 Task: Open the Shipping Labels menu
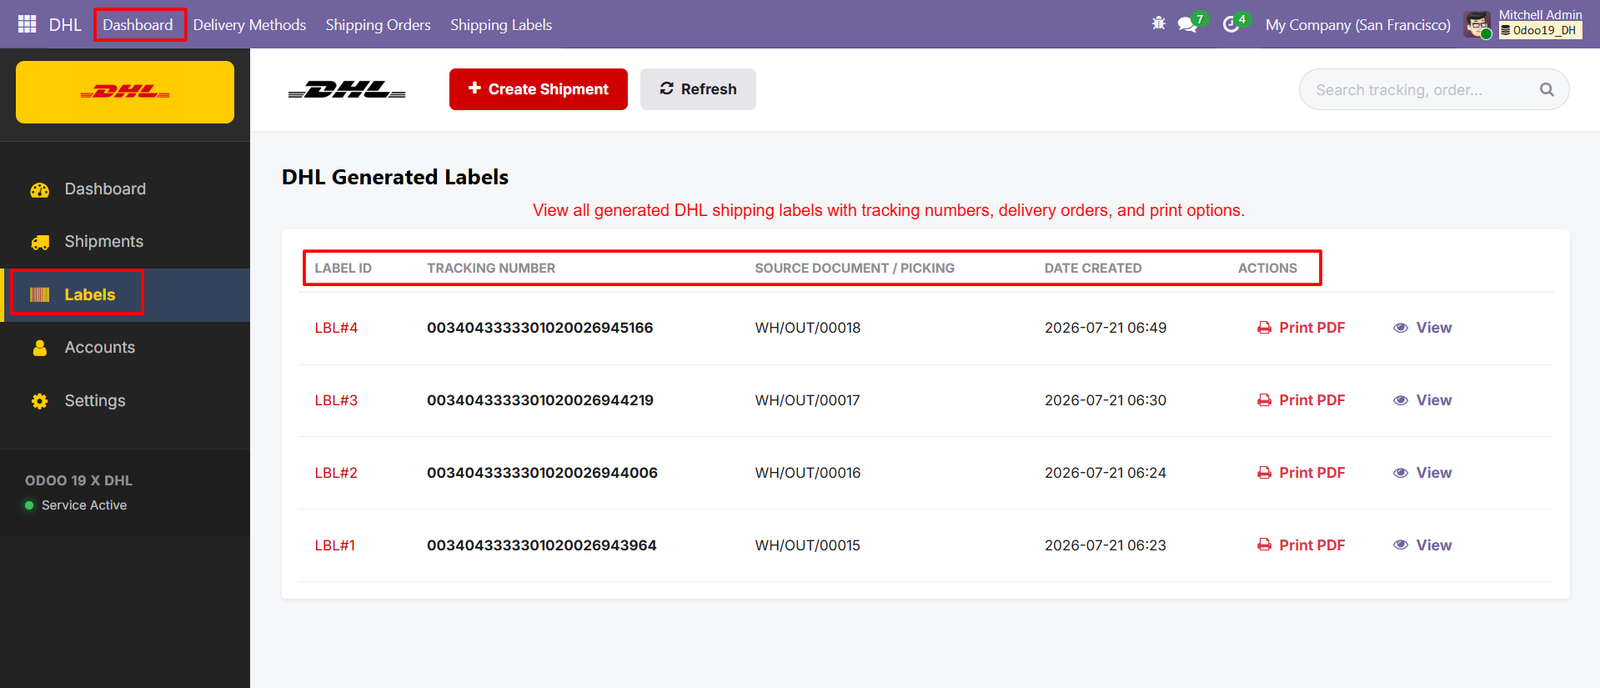(501, 24)
